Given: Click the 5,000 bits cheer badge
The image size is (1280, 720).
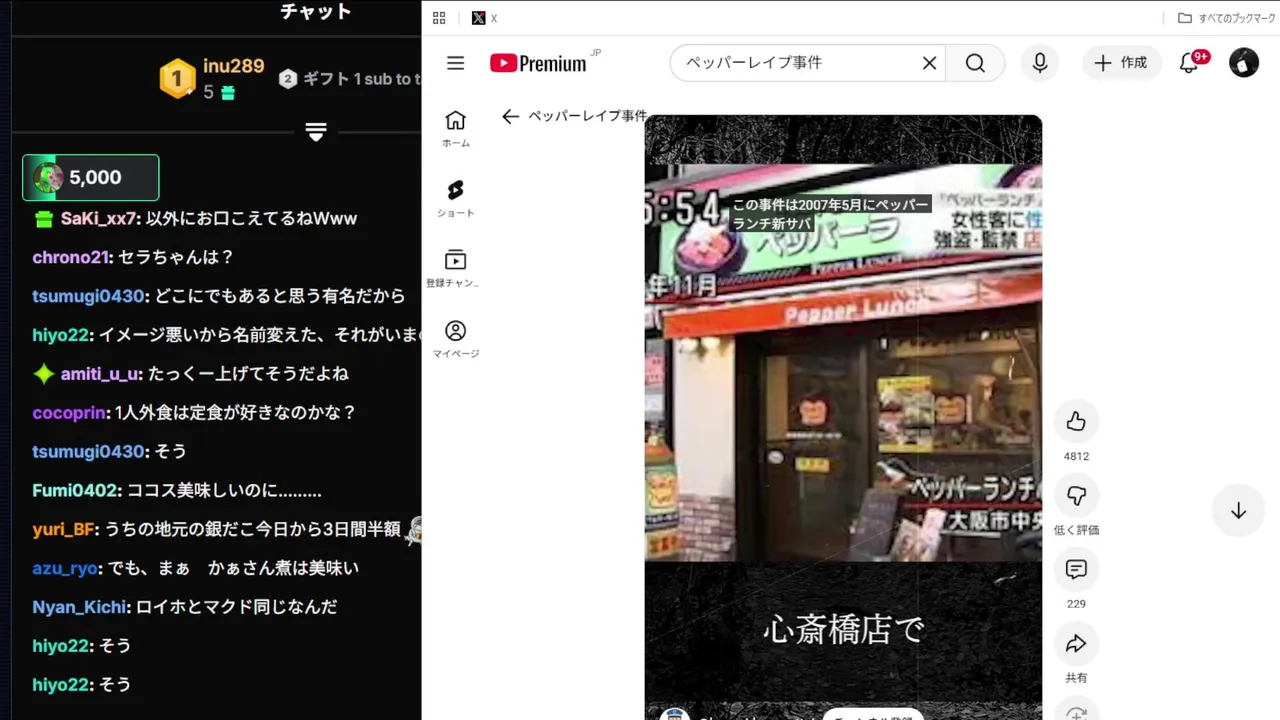Looking at the screenshot, I should [91, 178].
